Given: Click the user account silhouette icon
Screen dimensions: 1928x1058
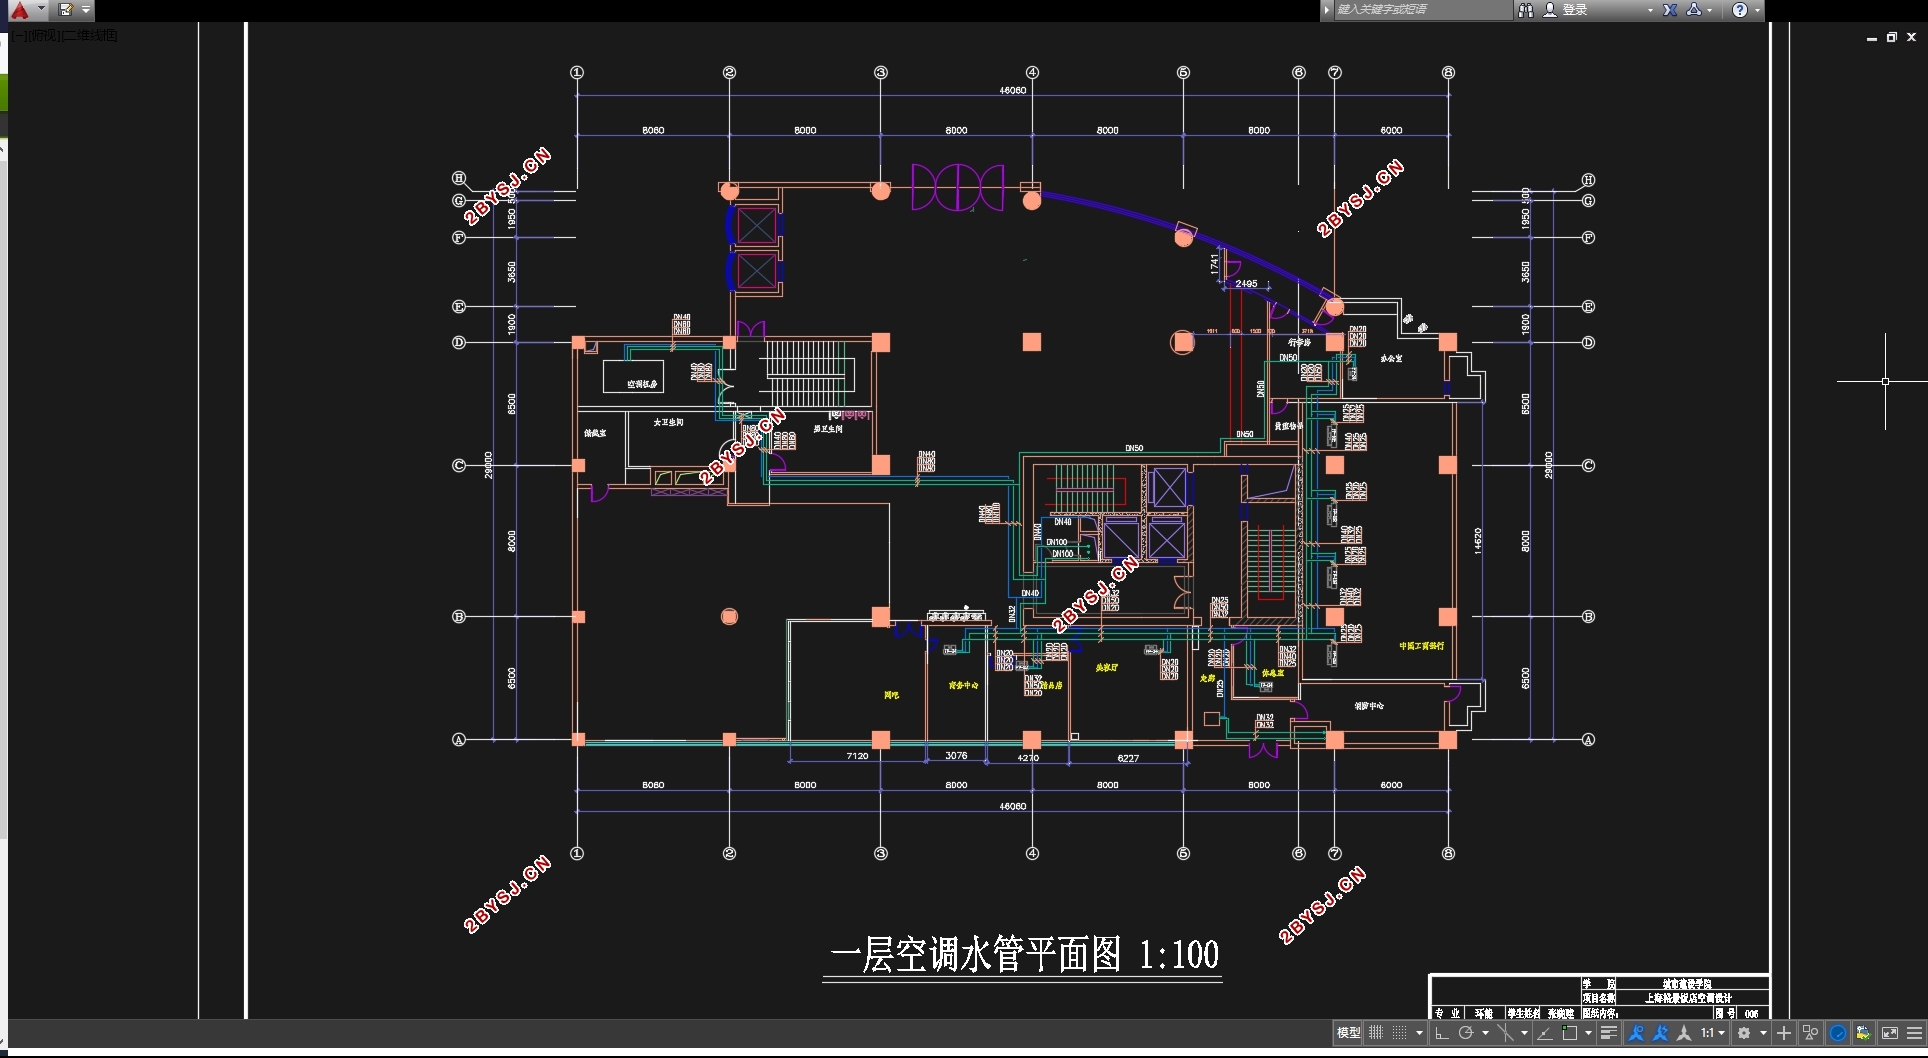Looking at the screenshot, I should pos(1550,10).
